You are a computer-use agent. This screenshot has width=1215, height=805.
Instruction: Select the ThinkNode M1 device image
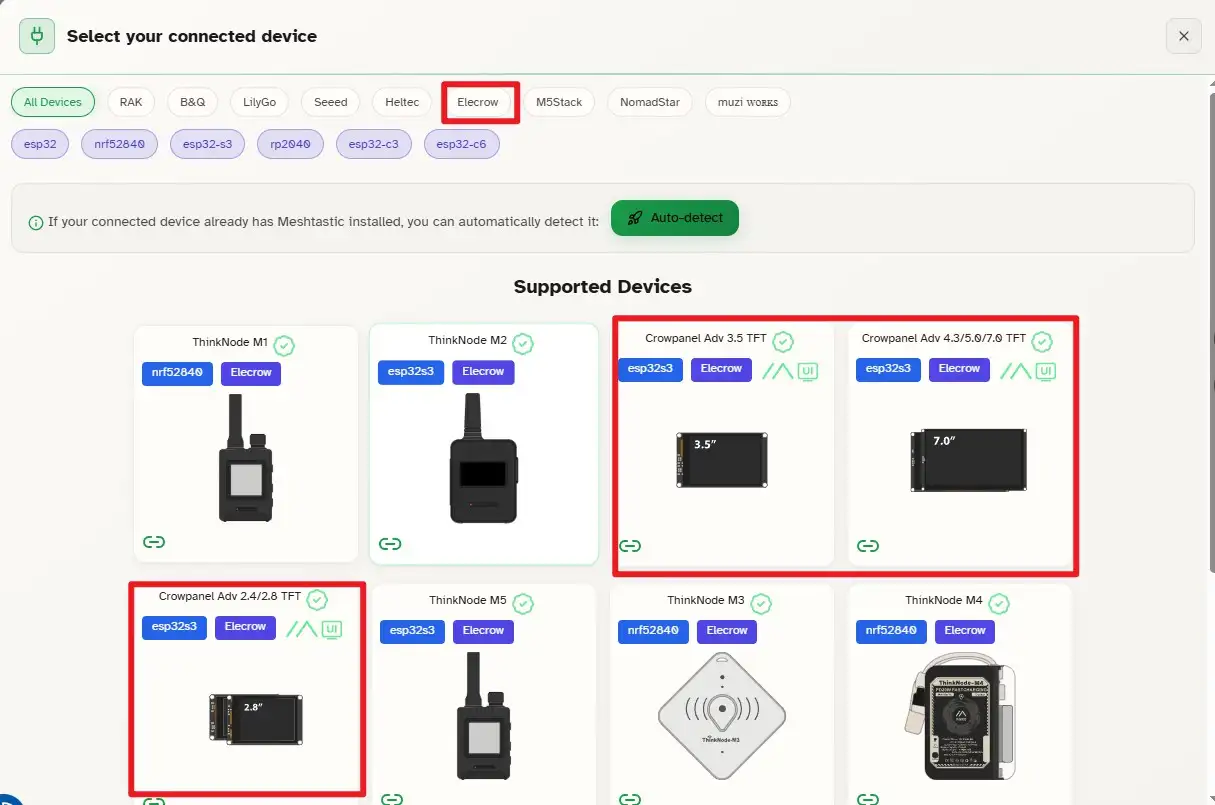pos(245,460)
